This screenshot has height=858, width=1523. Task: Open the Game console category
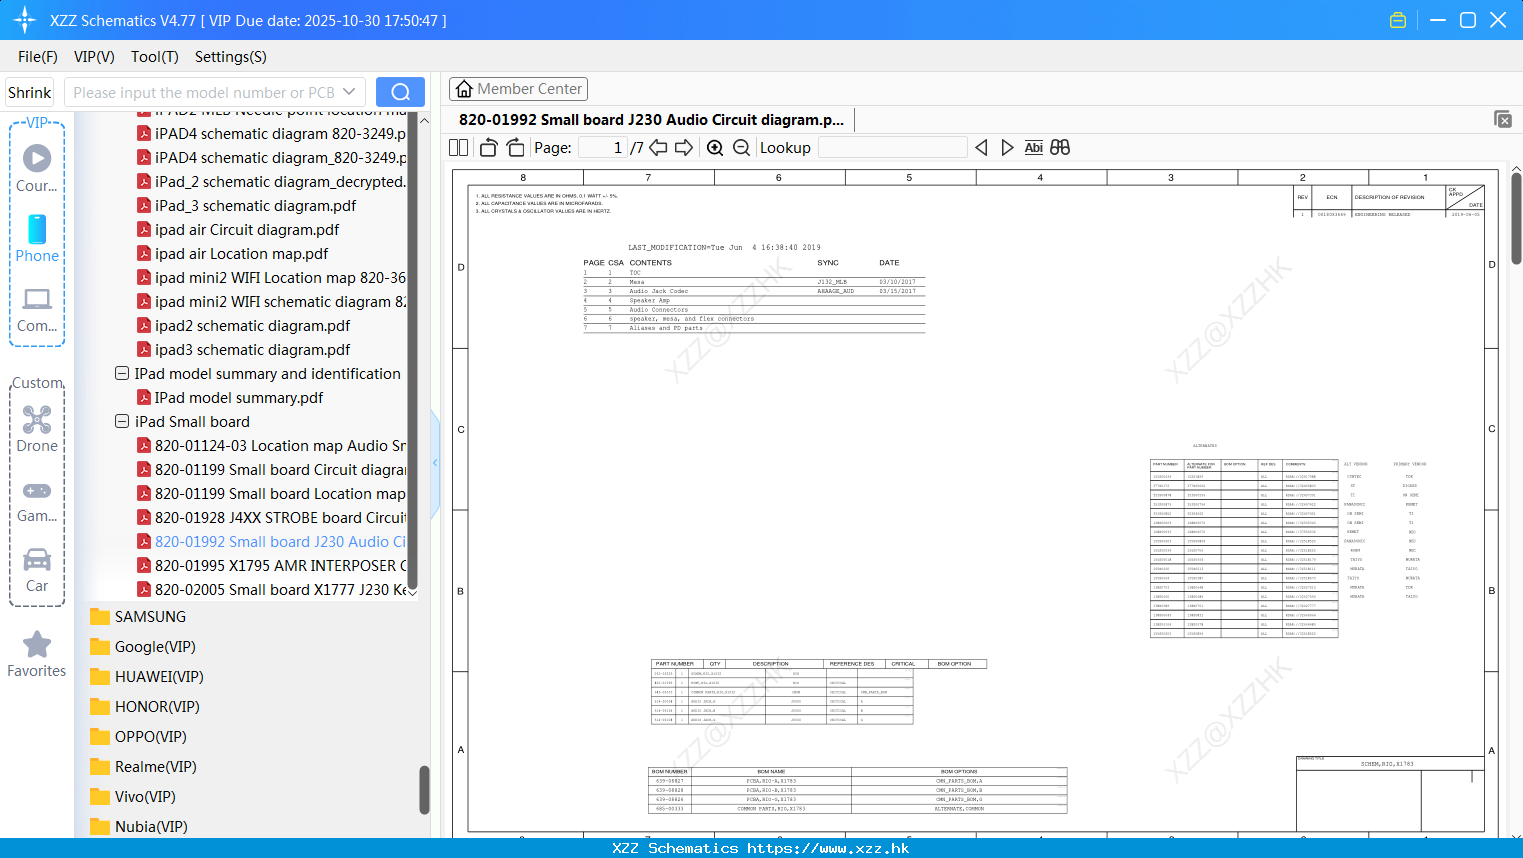[x=37, y=500]
